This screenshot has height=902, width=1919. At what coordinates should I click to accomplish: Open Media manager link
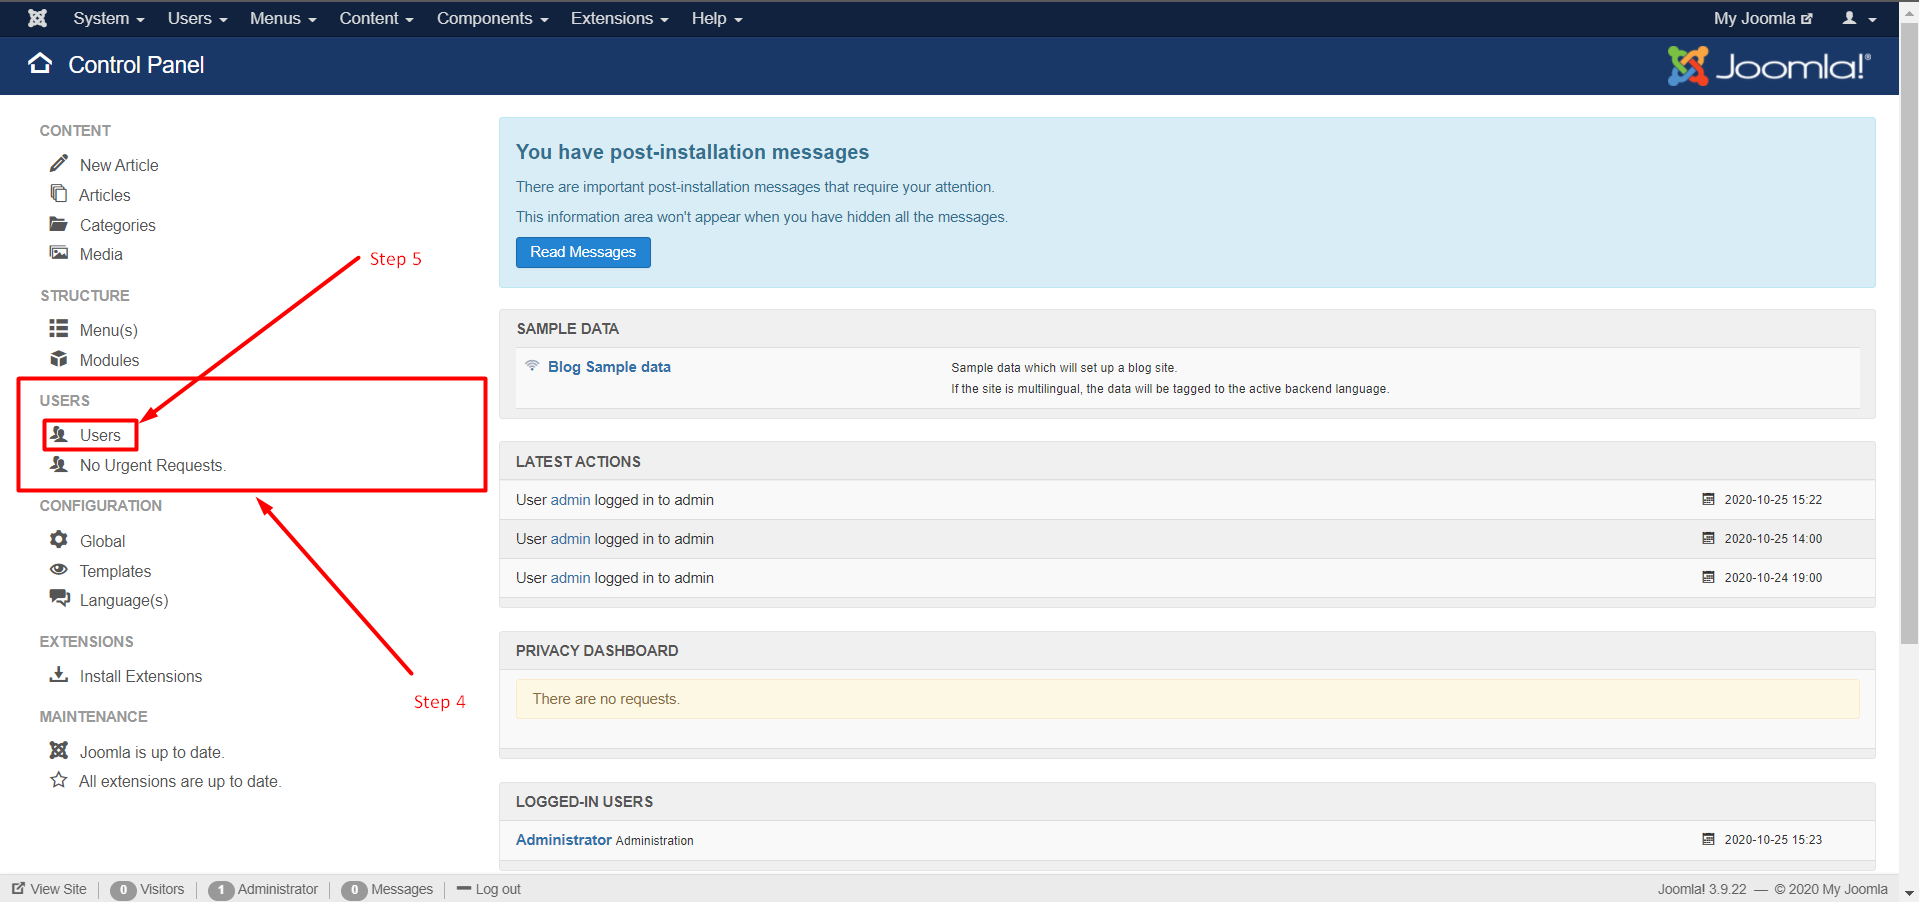[101, 254]
